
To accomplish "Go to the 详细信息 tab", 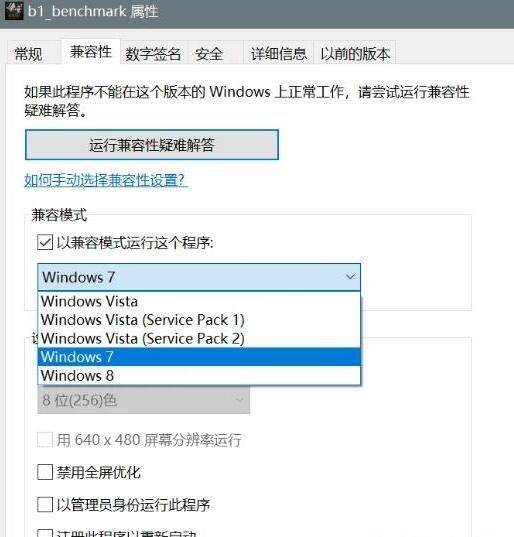I will (x=278, y=53).
